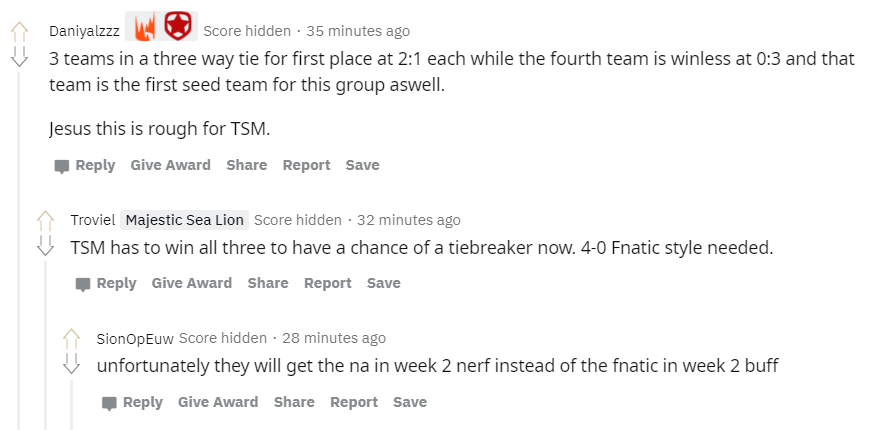The height and width of the screenshot is (430, 877).
Task: Open the 32 minutes ago permalink
Action: 409,220
